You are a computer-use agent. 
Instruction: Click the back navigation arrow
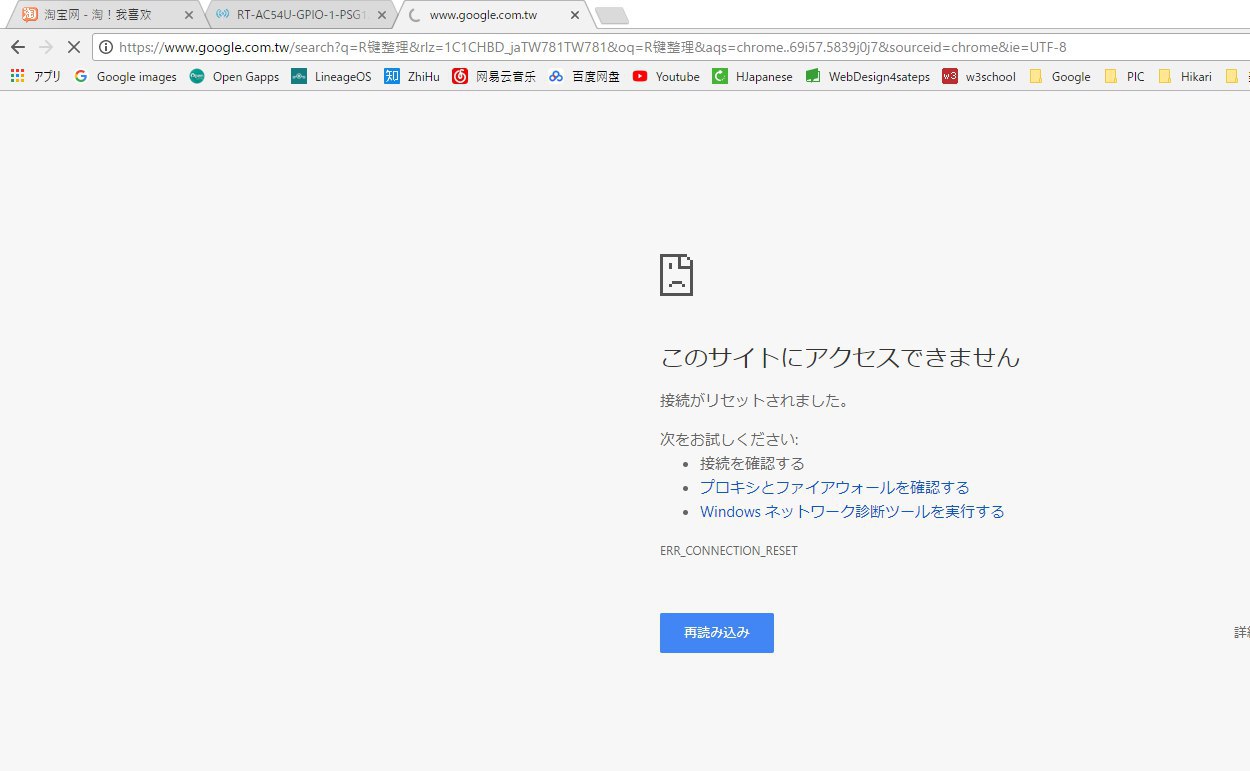(17, 47)
